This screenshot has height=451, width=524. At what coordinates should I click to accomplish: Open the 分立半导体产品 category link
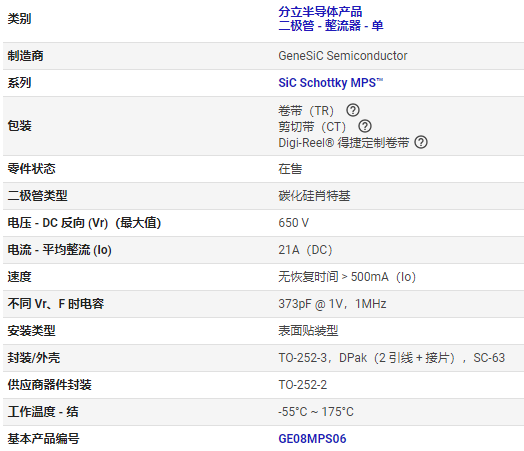click(x=320, y=12)
